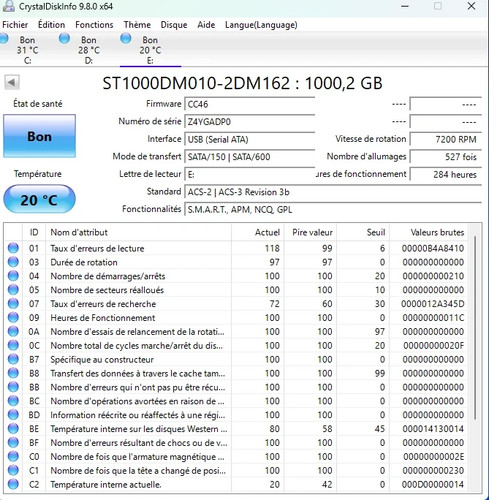Click status orb for attribute C1
Viewport: 489px width, 500px height.
(13, 470)
